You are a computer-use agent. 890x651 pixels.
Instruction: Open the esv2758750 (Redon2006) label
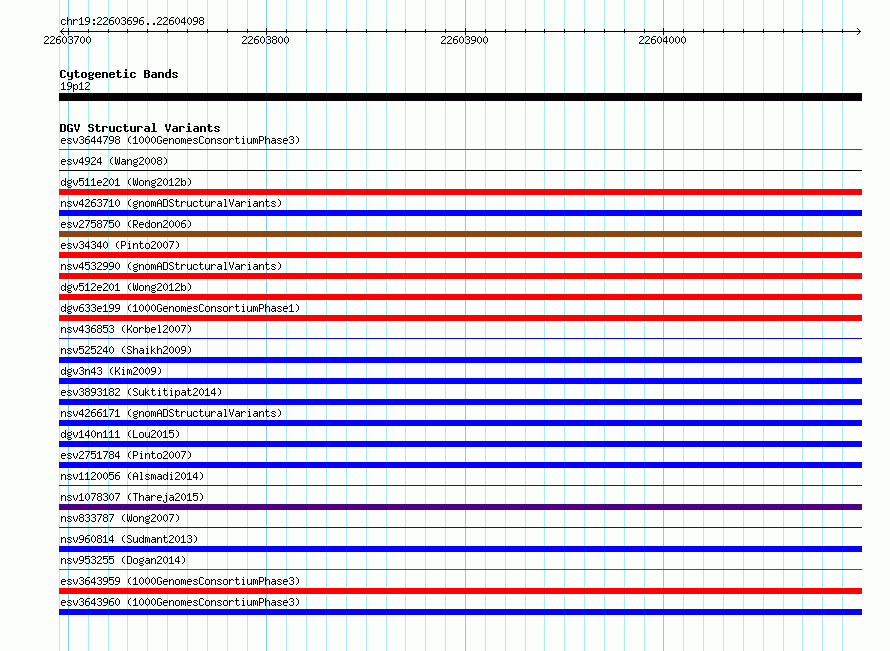[x=126, y=224]
